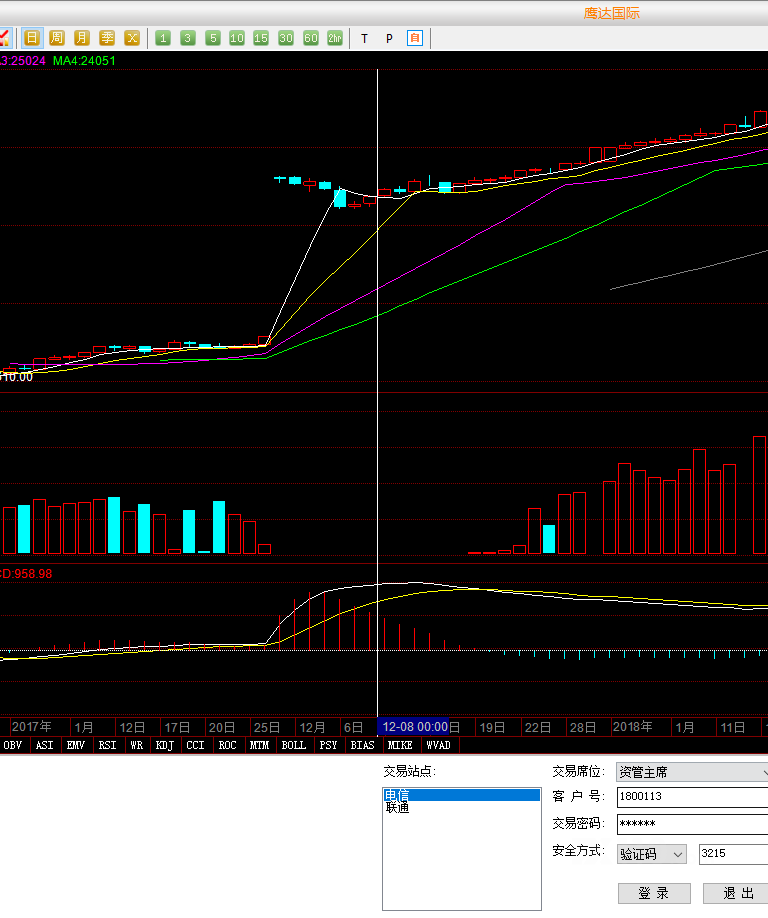
Task: Switch to daily K-line period (日)
Action: (x=32, y=38)
